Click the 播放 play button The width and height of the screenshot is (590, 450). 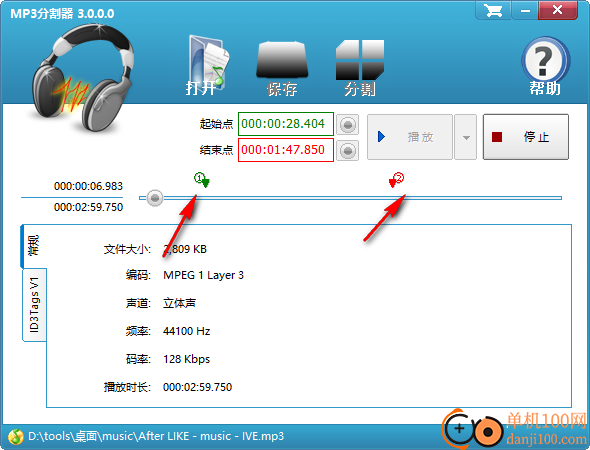tap(410, 137)
